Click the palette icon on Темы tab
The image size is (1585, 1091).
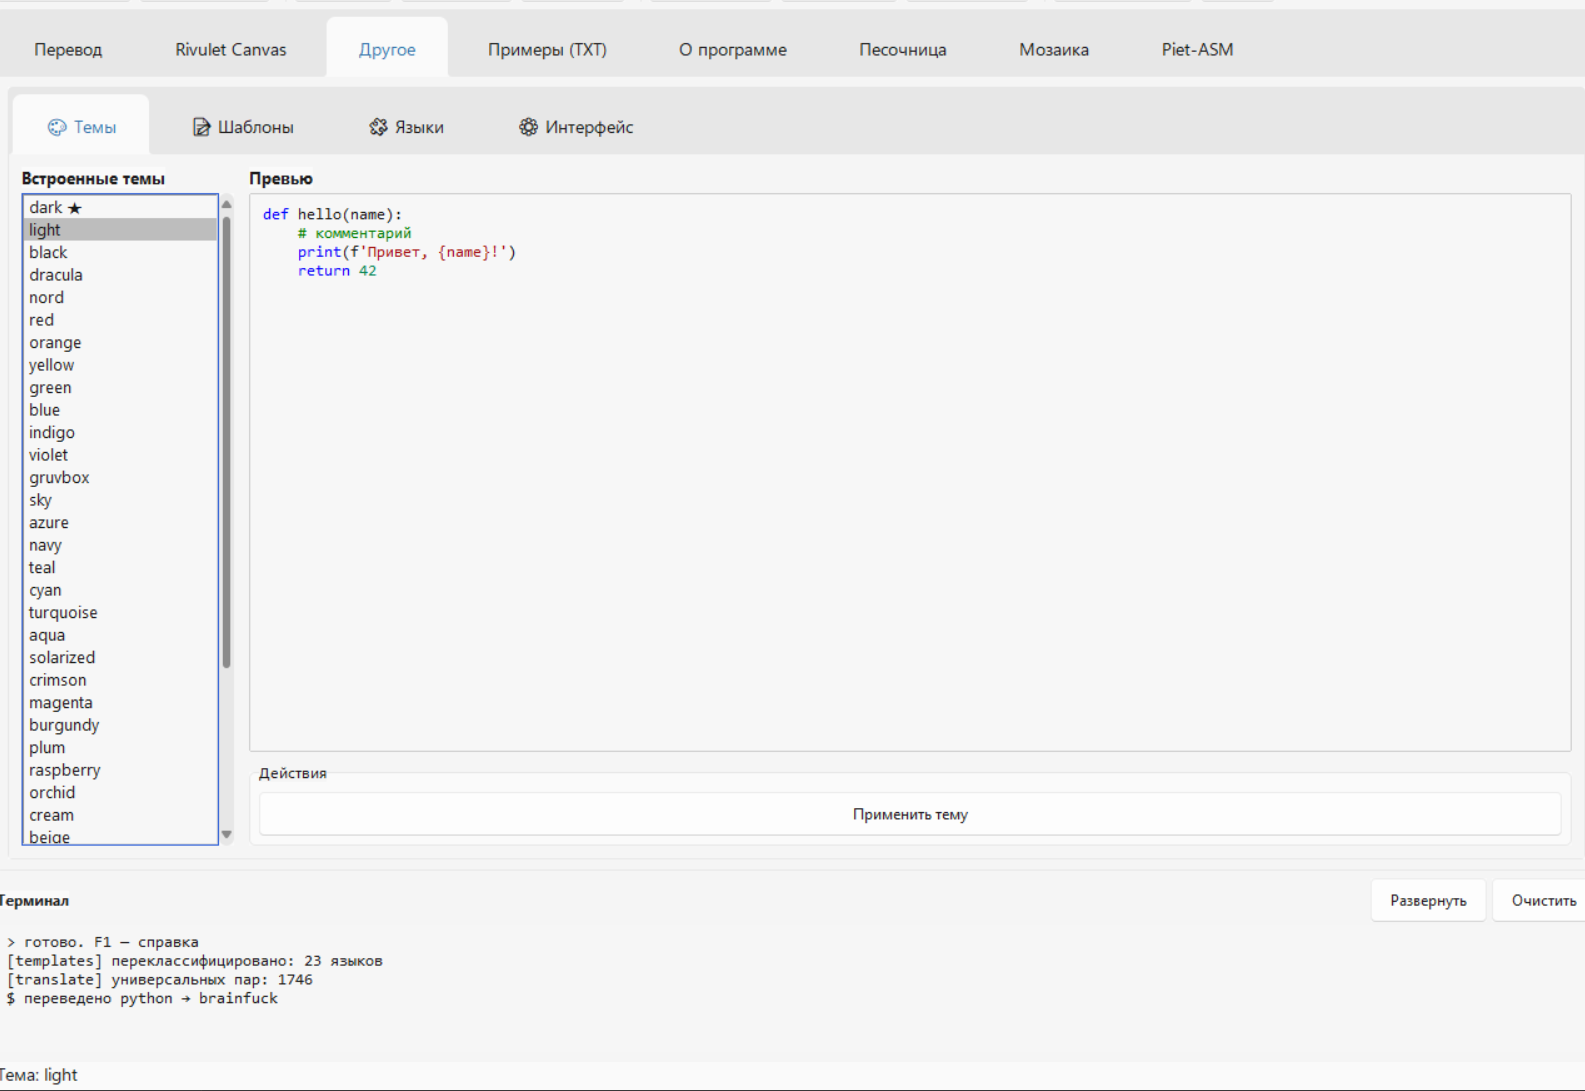click(x=57, y=127)
